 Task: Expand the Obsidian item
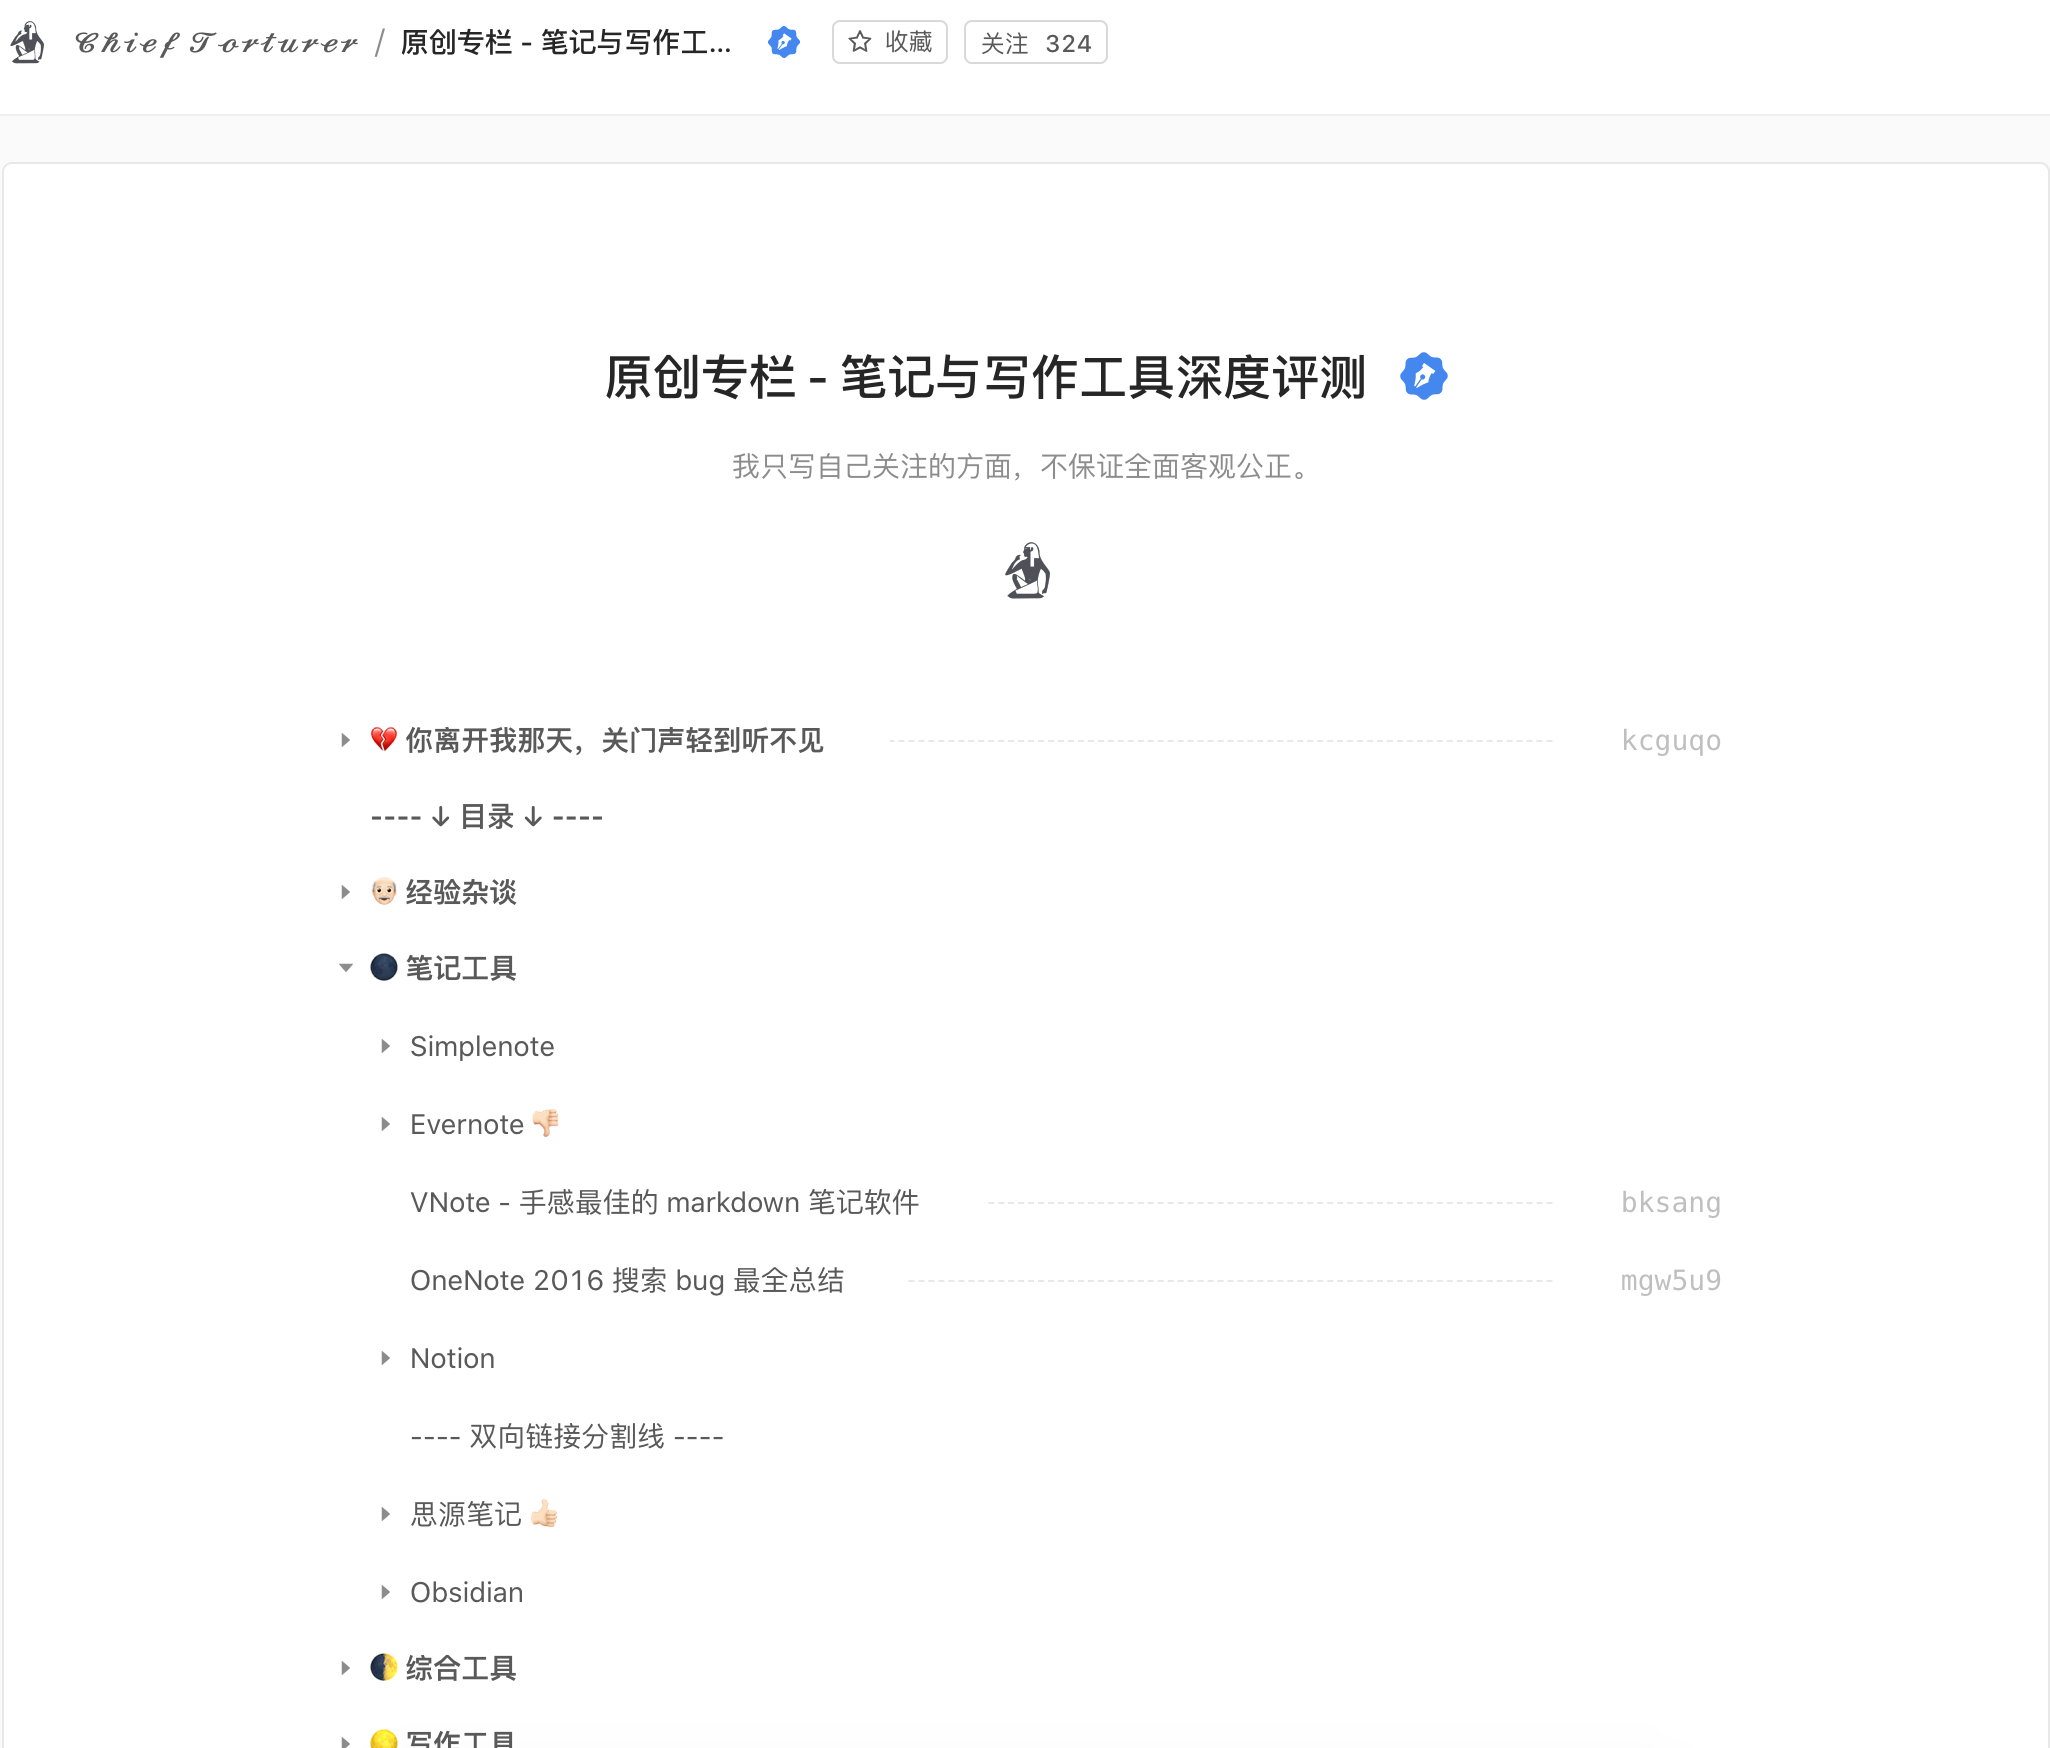(x=385, y=1592)
